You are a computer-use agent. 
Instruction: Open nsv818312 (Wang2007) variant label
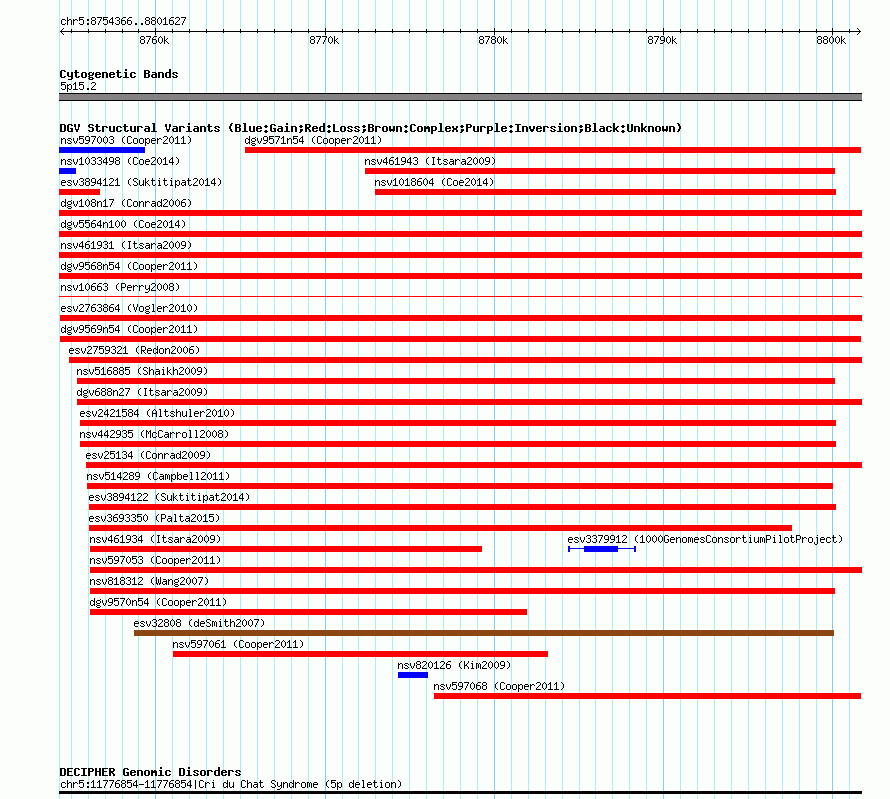coord(149,581)
